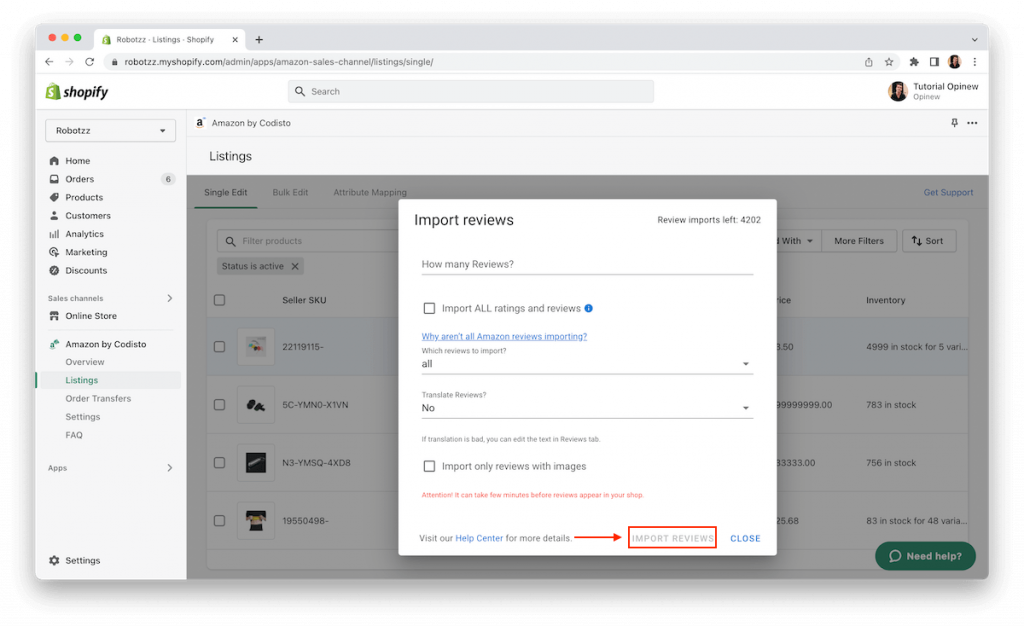The width and height of the screenshot is (1024, 626).
Task: Reload the page with refresh icon
Action: pyautogui.click(x=89, y=61)
